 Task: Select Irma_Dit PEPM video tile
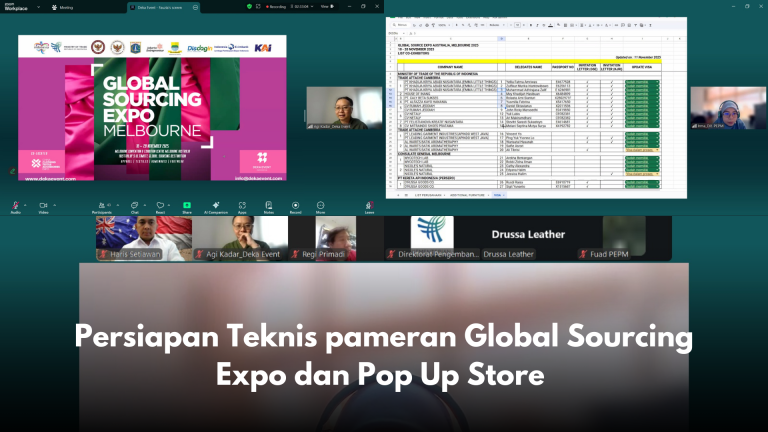[728, 108]
